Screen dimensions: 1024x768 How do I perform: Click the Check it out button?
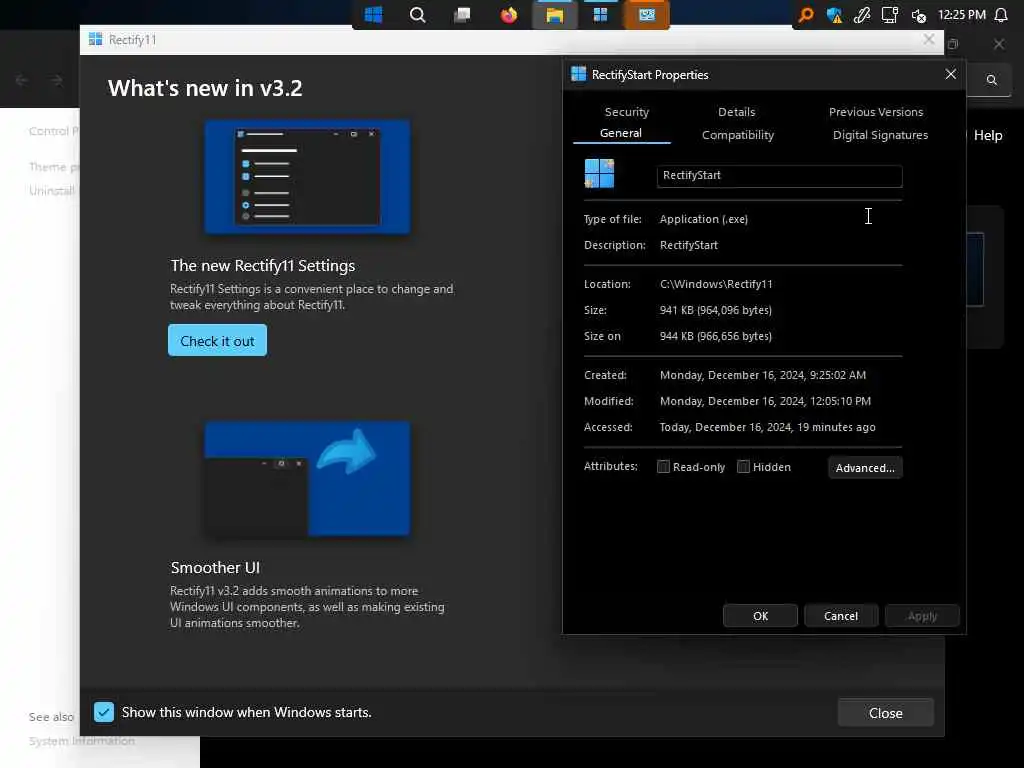pos(217,340)
